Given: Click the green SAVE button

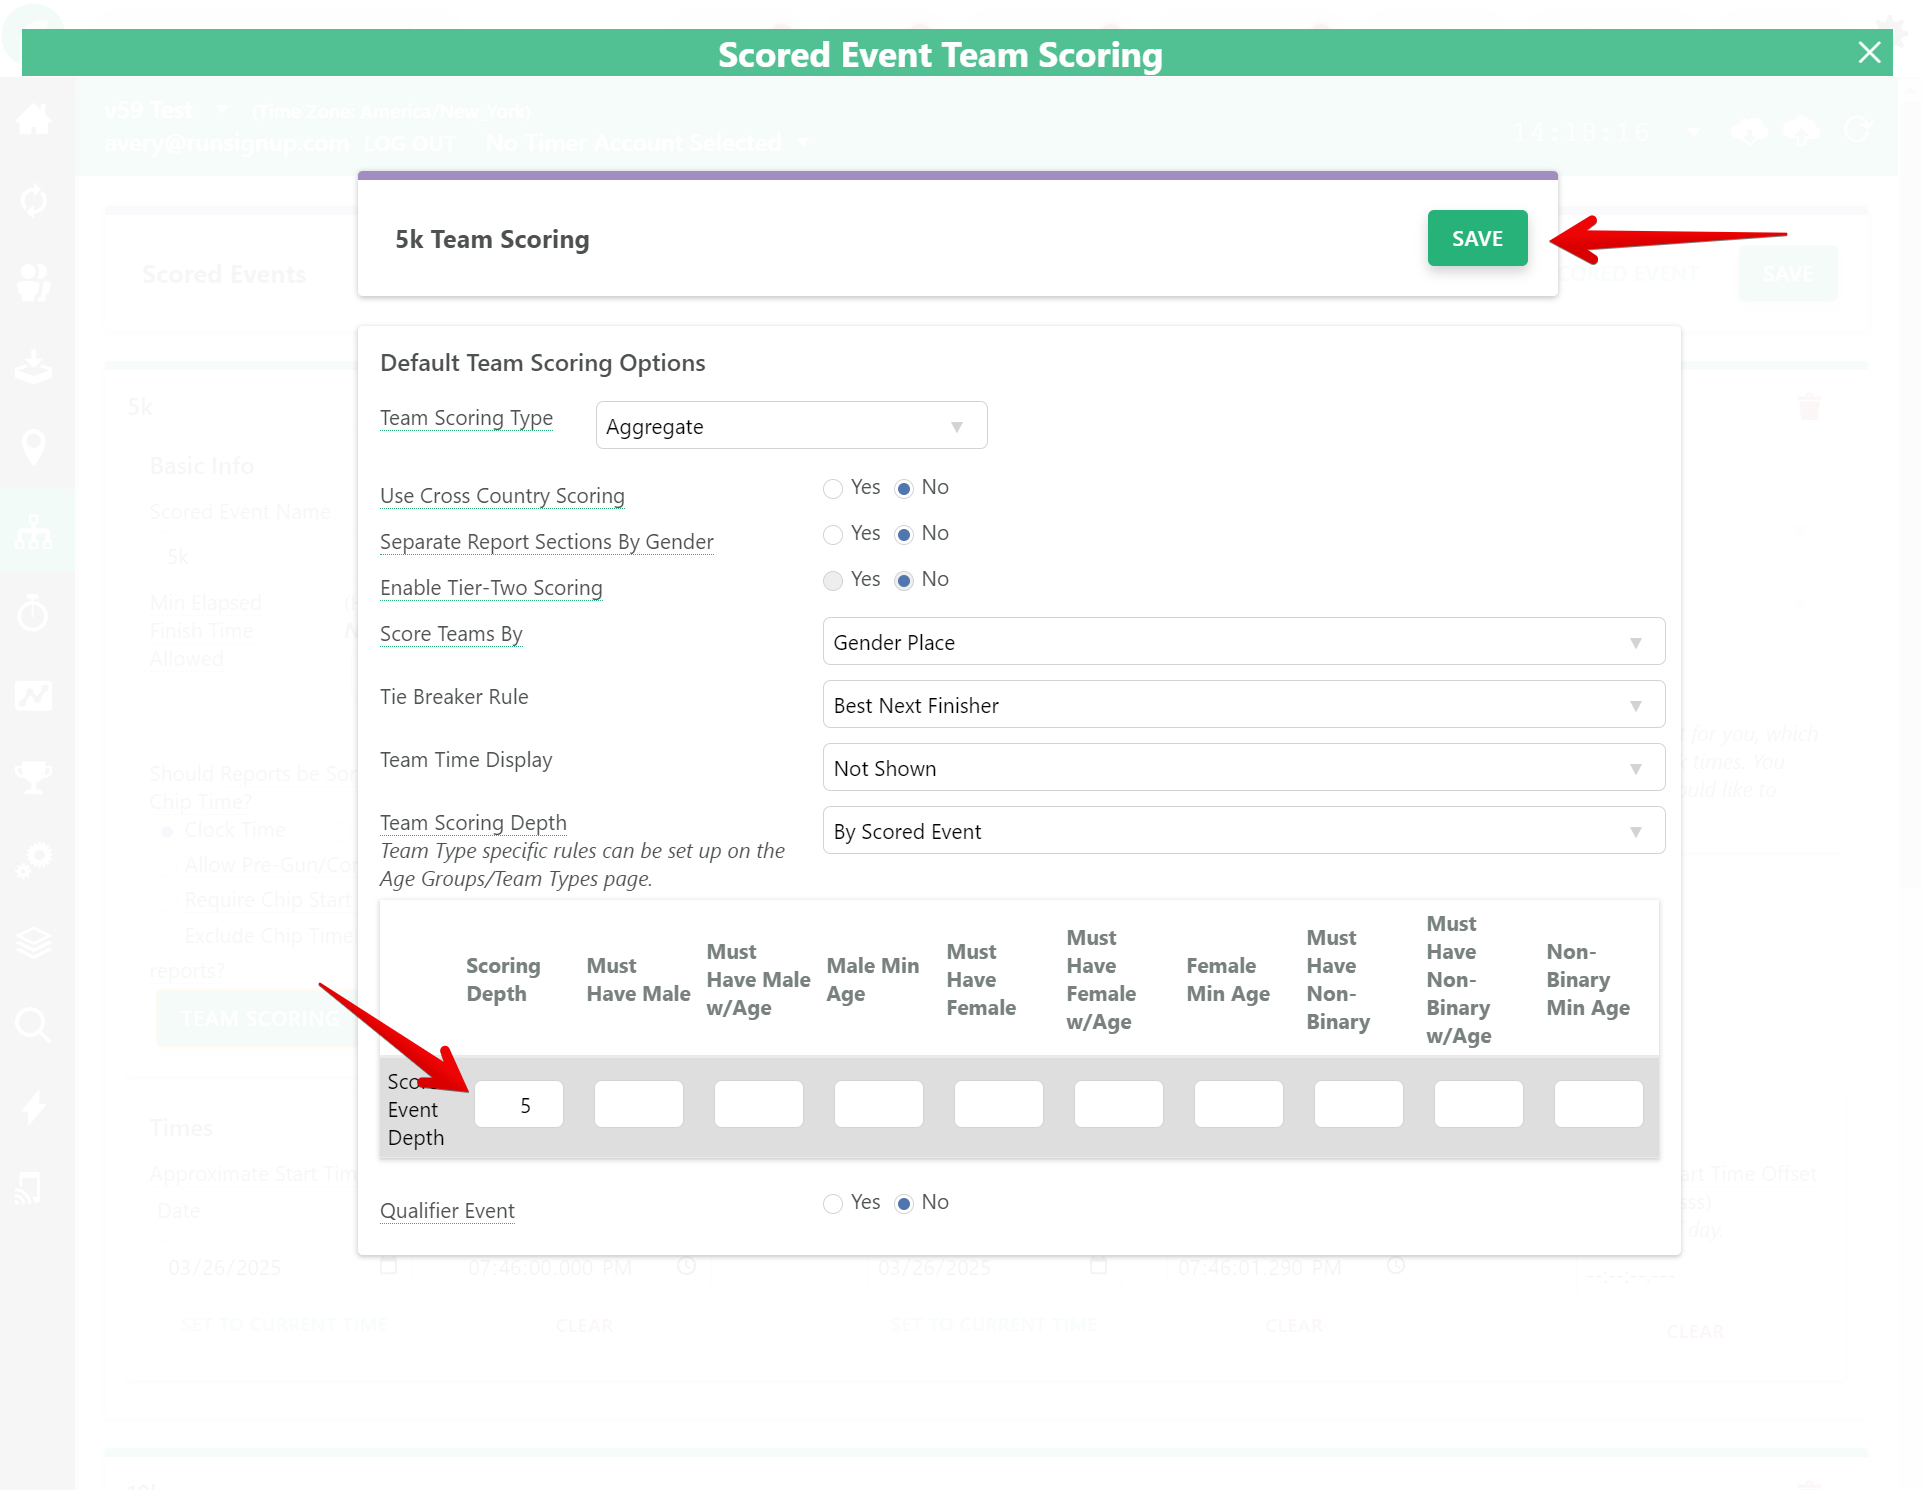Looking at the screenshot, I should pyautogui.click(x=1476, y=238).
